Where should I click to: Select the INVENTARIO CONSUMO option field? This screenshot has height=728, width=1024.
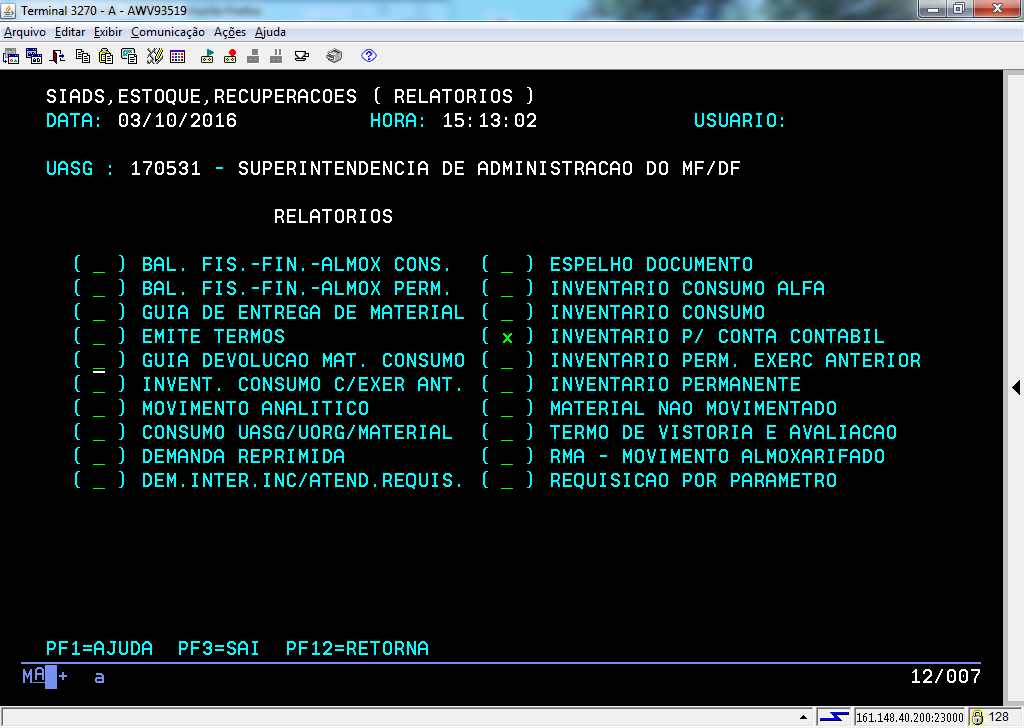coord(507,313)
